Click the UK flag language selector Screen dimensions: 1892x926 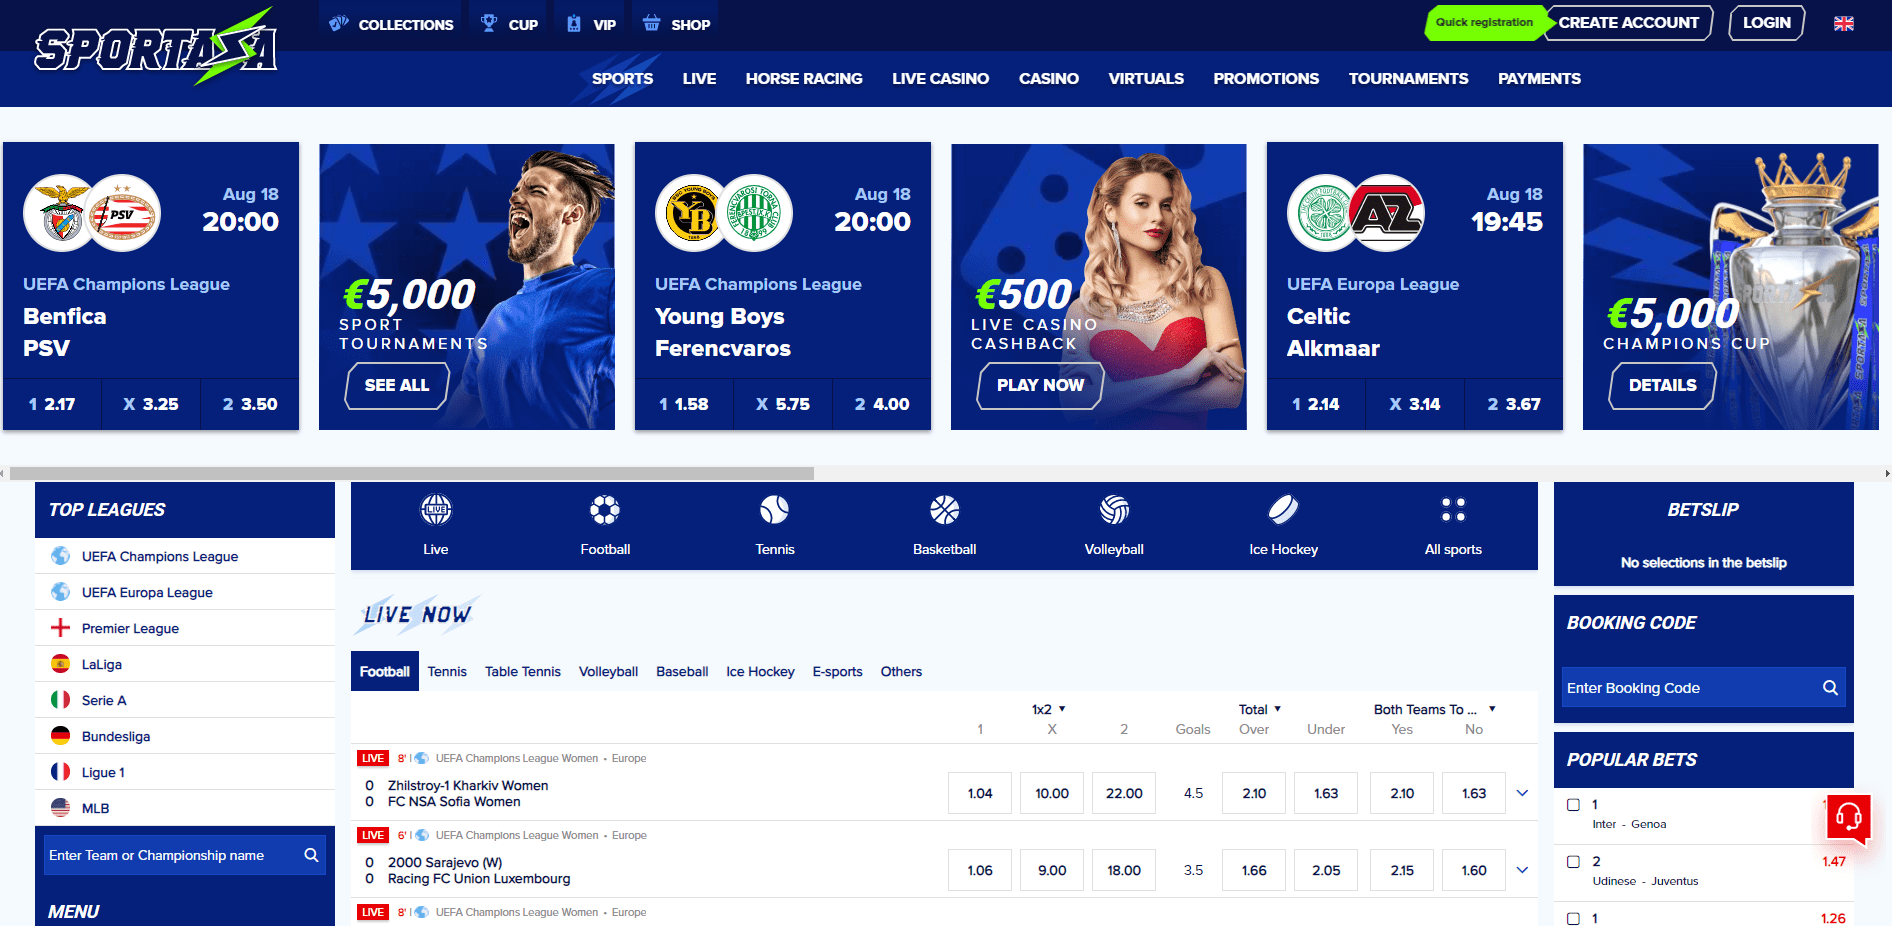tap(1844, 23)
